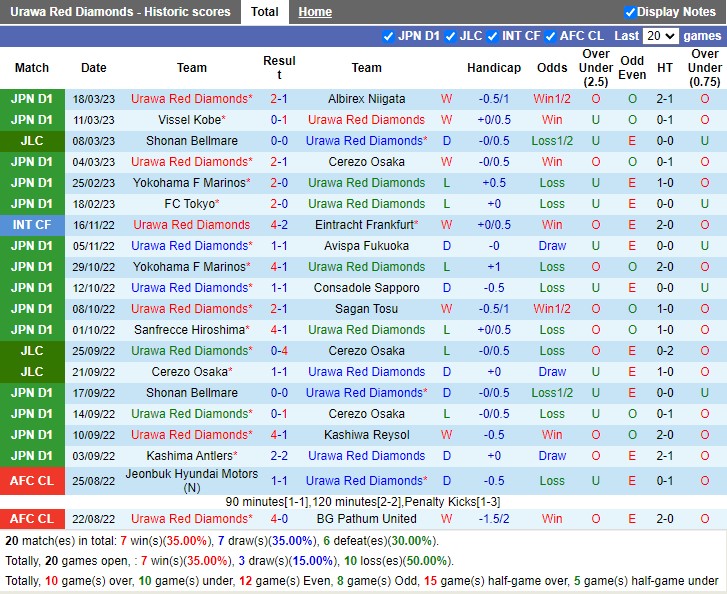Switch to the Home tab
The width and height of the screenshot is (727, 594).
point(315,12)
